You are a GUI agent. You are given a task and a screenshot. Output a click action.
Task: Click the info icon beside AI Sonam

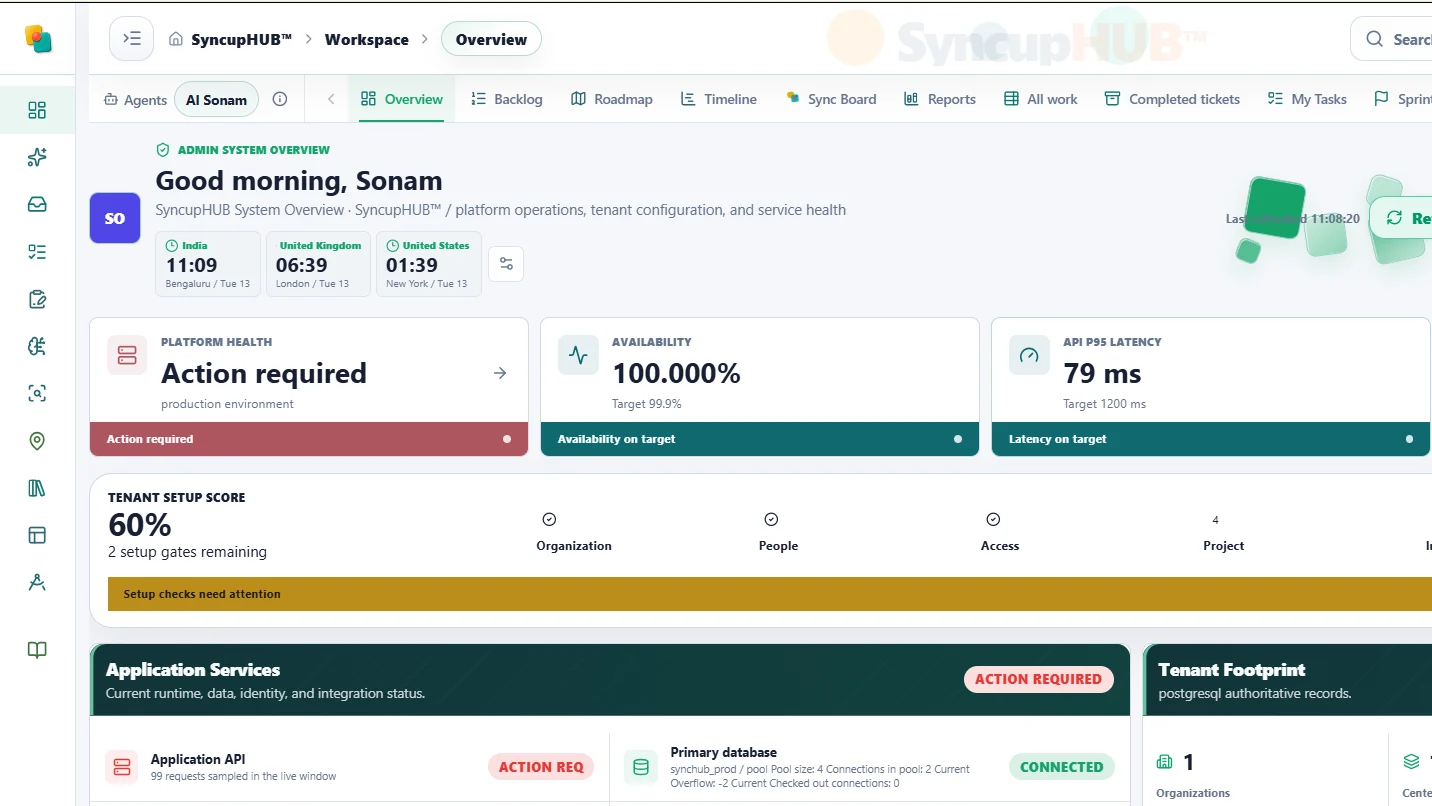point(280,99)
